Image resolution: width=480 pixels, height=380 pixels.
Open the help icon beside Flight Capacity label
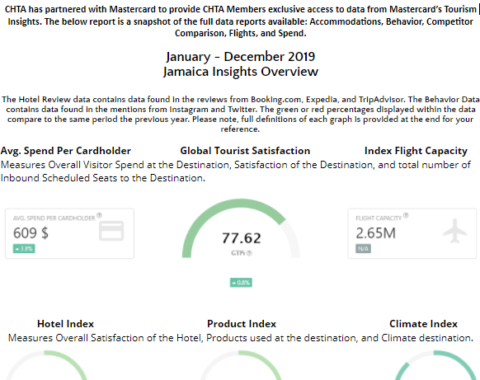[x=405, y=215]
